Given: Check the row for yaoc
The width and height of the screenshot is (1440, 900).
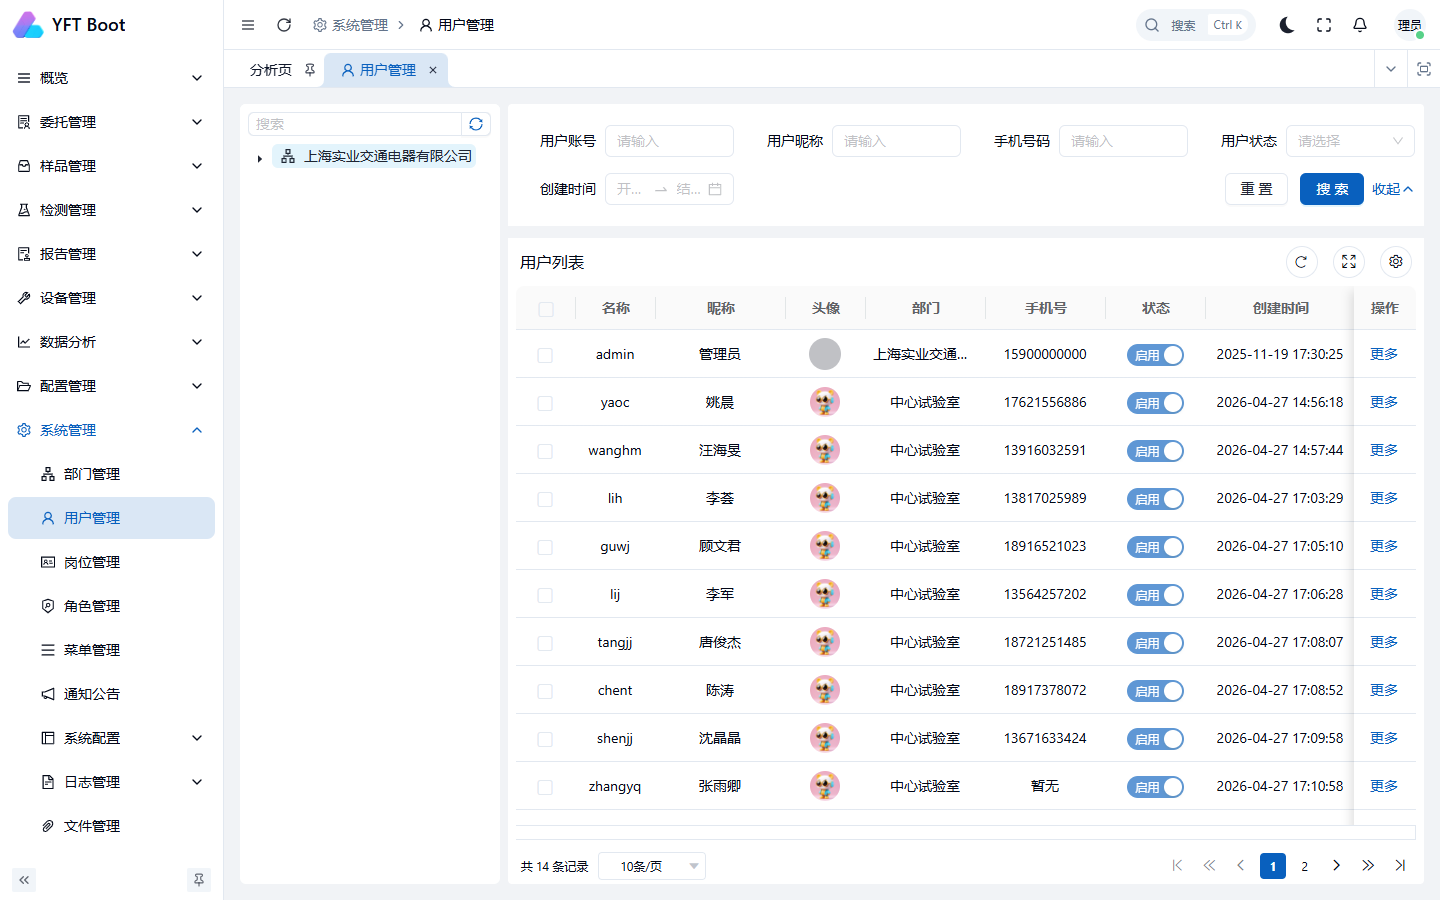Looking at the screenshot, I should coord(545,403).
